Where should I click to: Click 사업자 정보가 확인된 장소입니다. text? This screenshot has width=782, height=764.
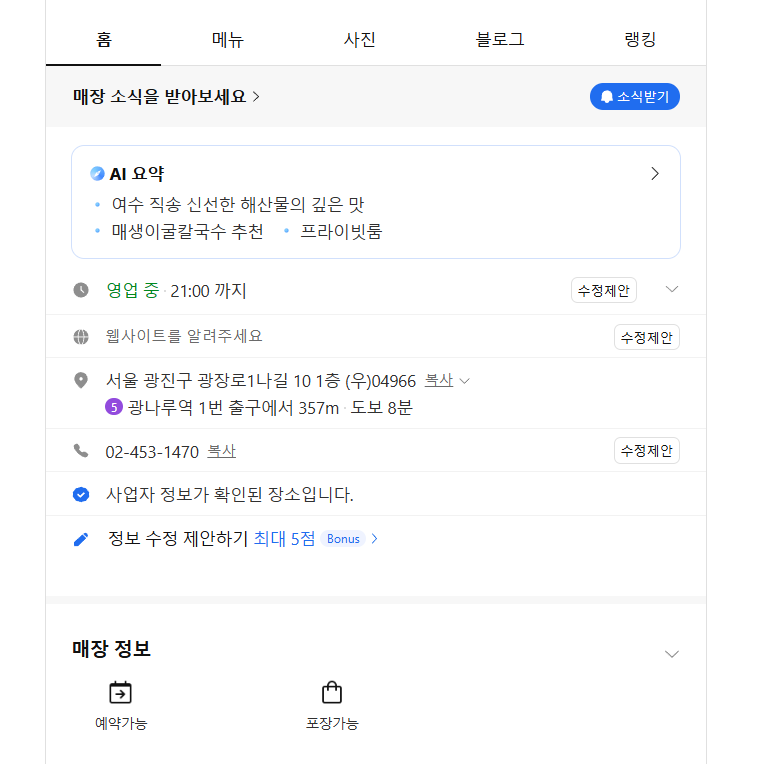[x=230, y=495]
